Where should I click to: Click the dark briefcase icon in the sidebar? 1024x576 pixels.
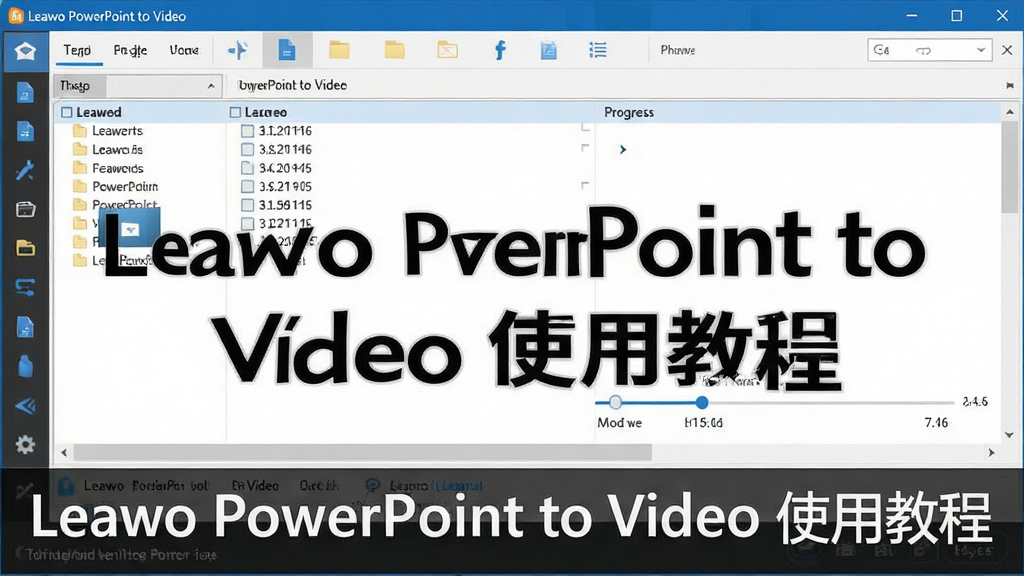tap(25, 210)
